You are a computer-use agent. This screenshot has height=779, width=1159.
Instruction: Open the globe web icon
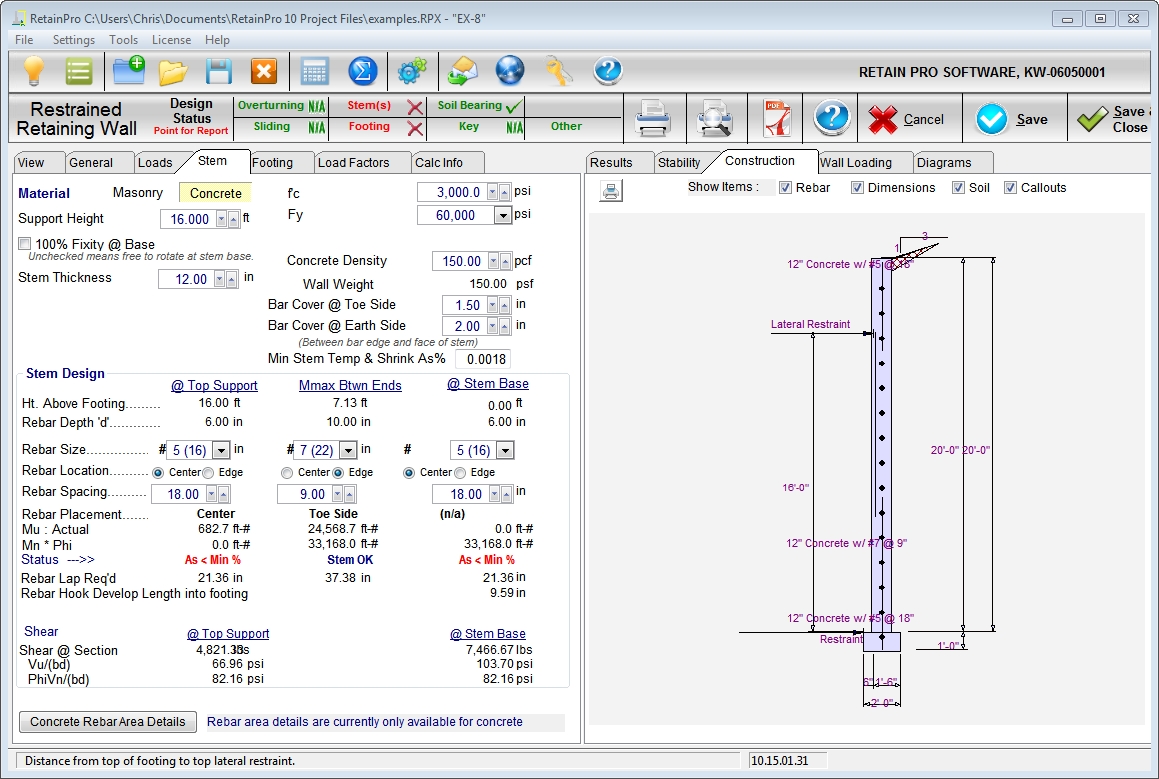click(x=509, y=71)
